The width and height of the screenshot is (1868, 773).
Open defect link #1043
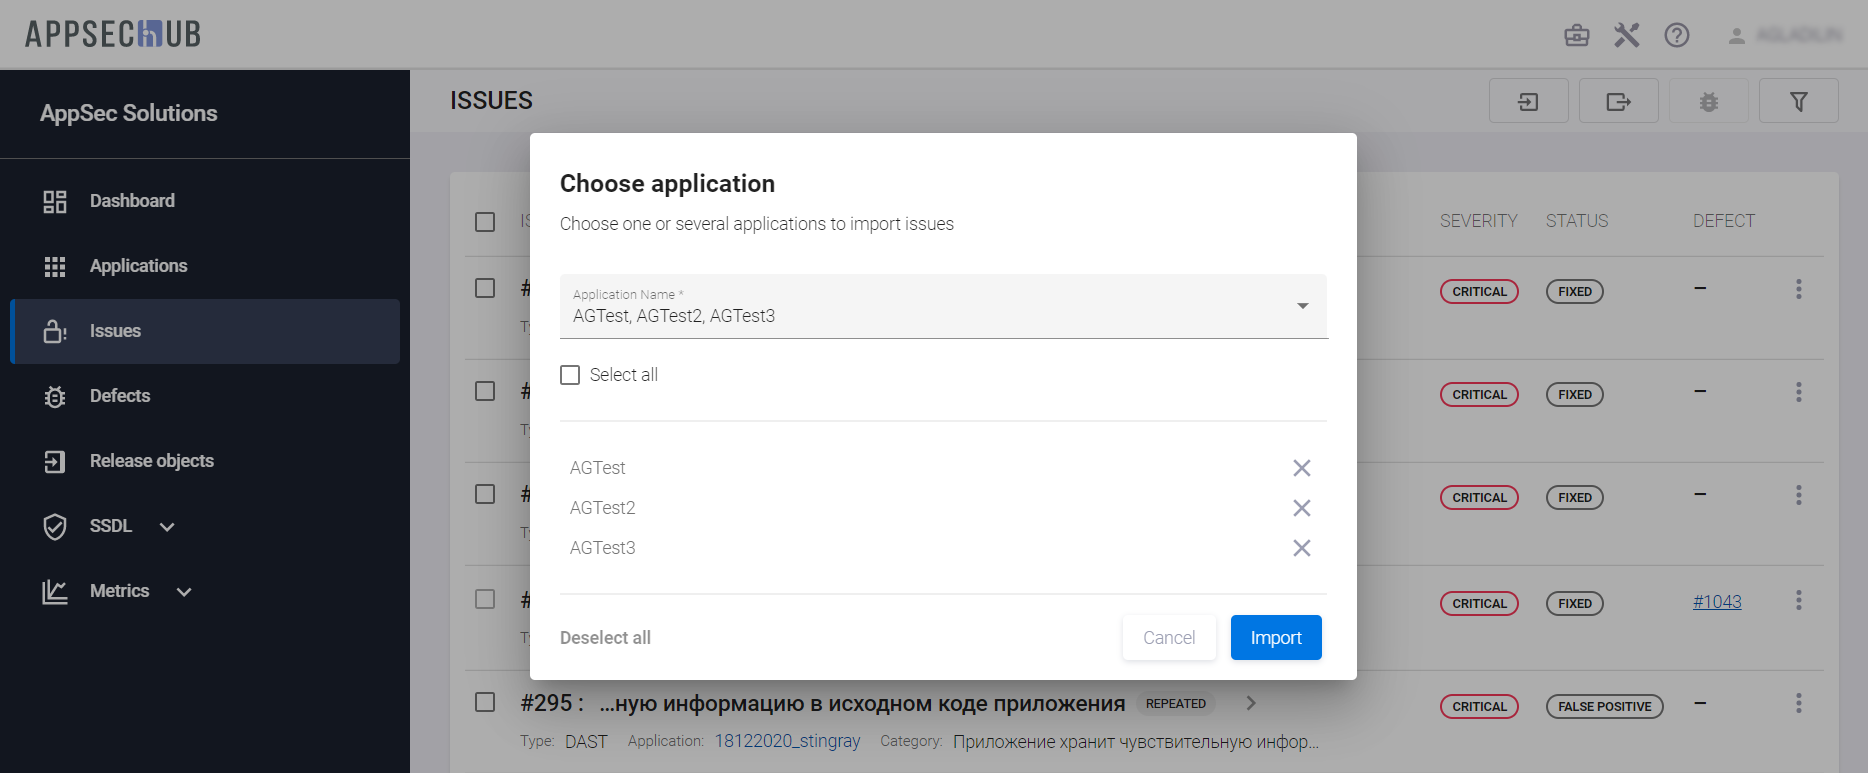pos(1716,602)
